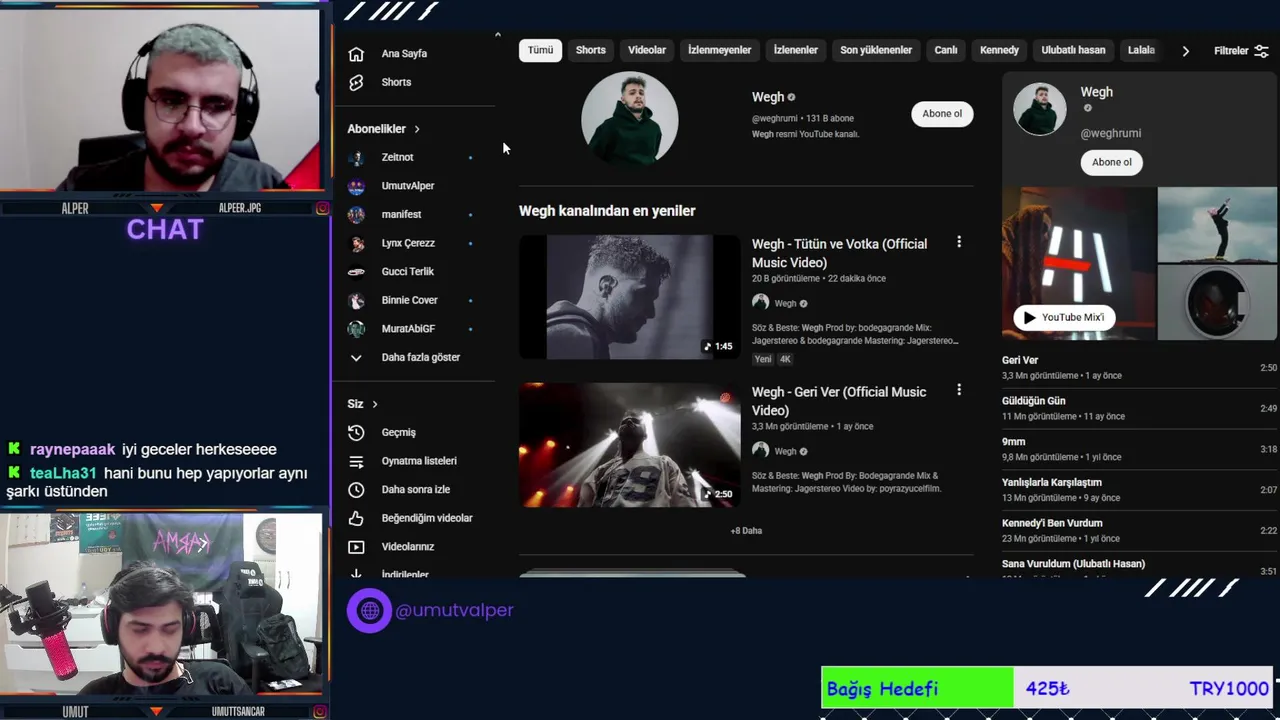Play Yanlışlarla Karşılaştım from mix list

tap(1139, 490)
